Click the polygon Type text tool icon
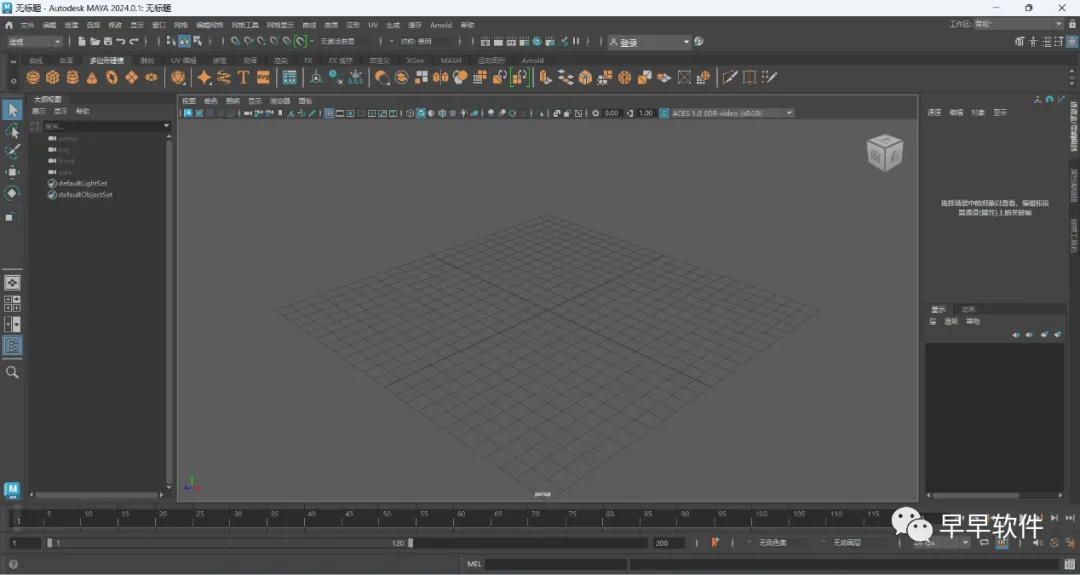This screenshot has width=1080, height=575. [x=243, y=77]
